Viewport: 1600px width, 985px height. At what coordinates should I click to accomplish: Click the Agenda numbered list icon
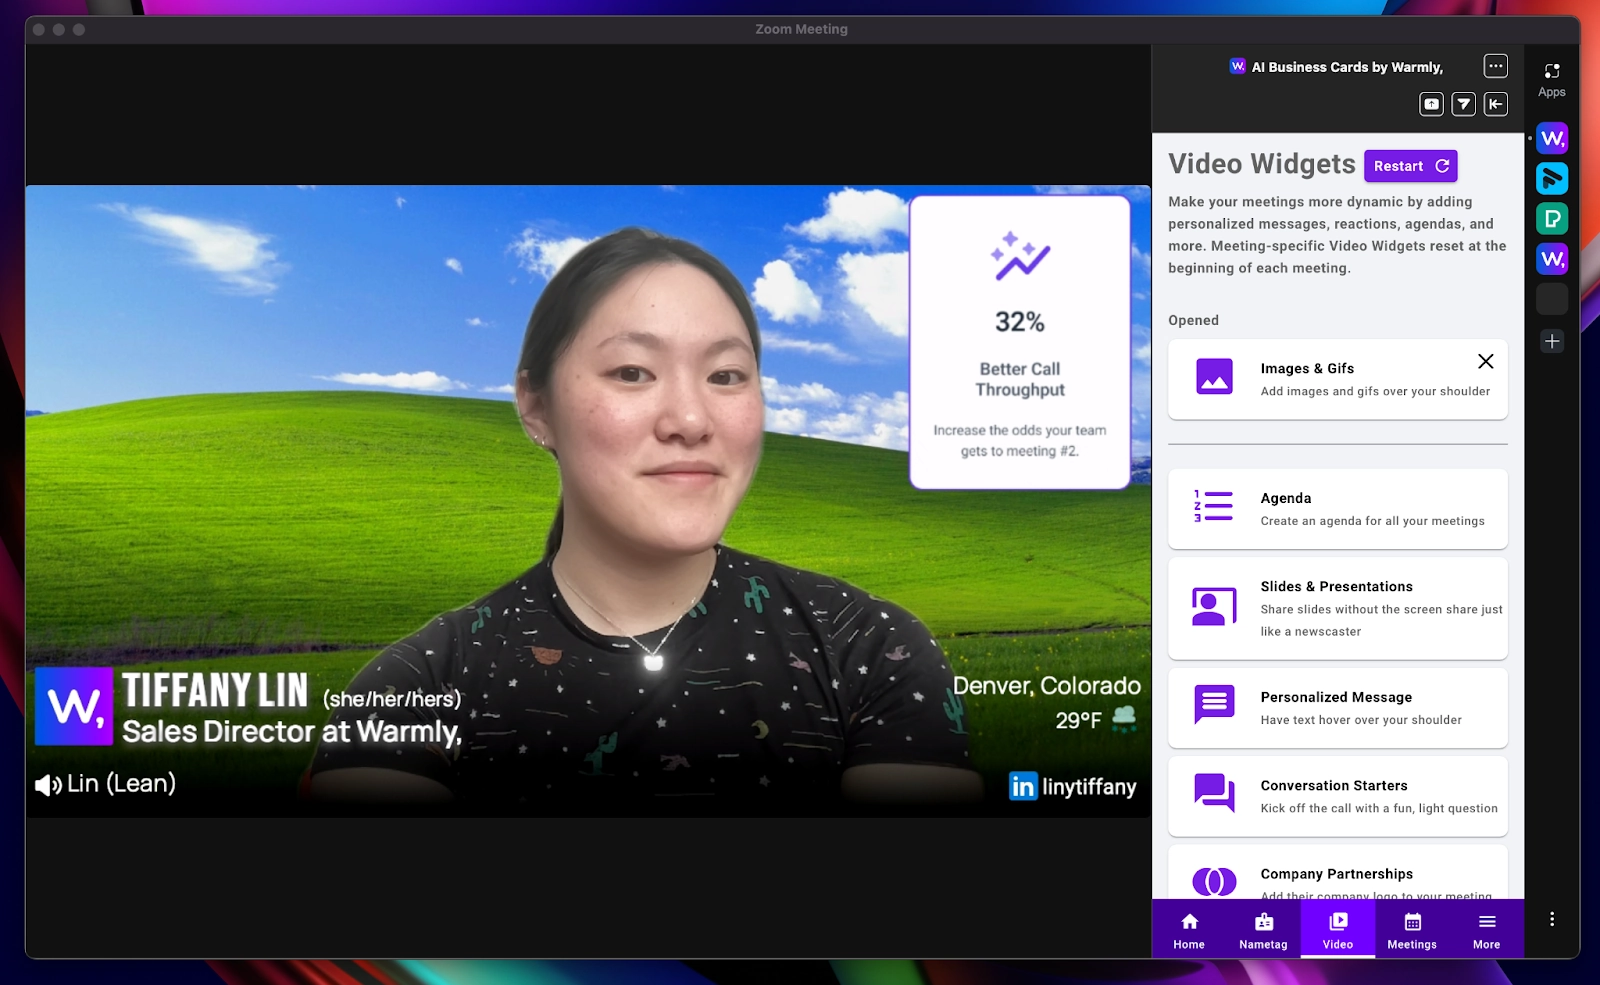tap(1213, 505)
